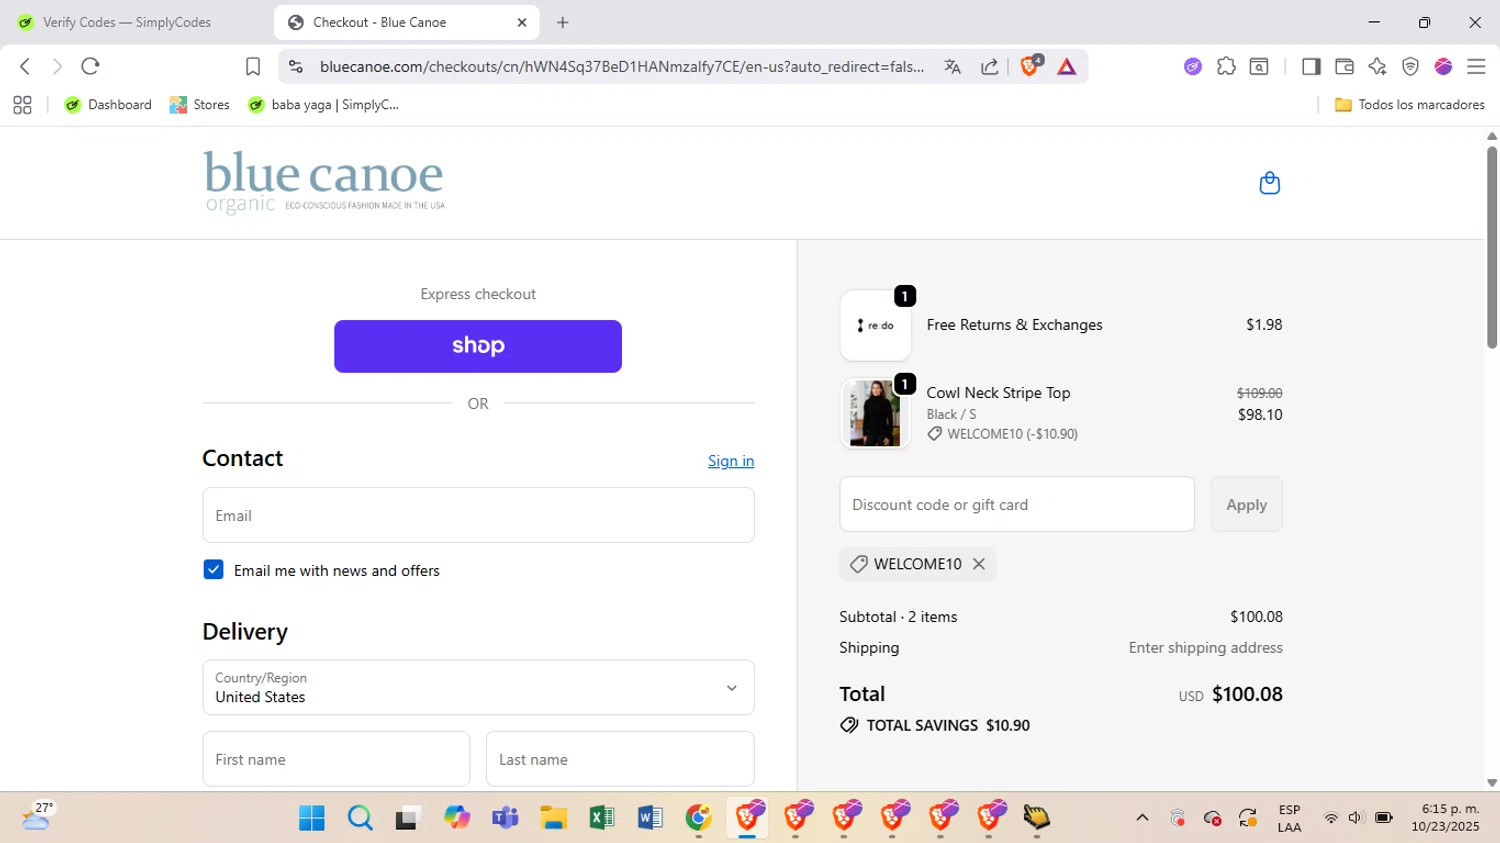This screenshot has width=1500, height=843.
Task: Reload the checkout page
Action: 90,66
